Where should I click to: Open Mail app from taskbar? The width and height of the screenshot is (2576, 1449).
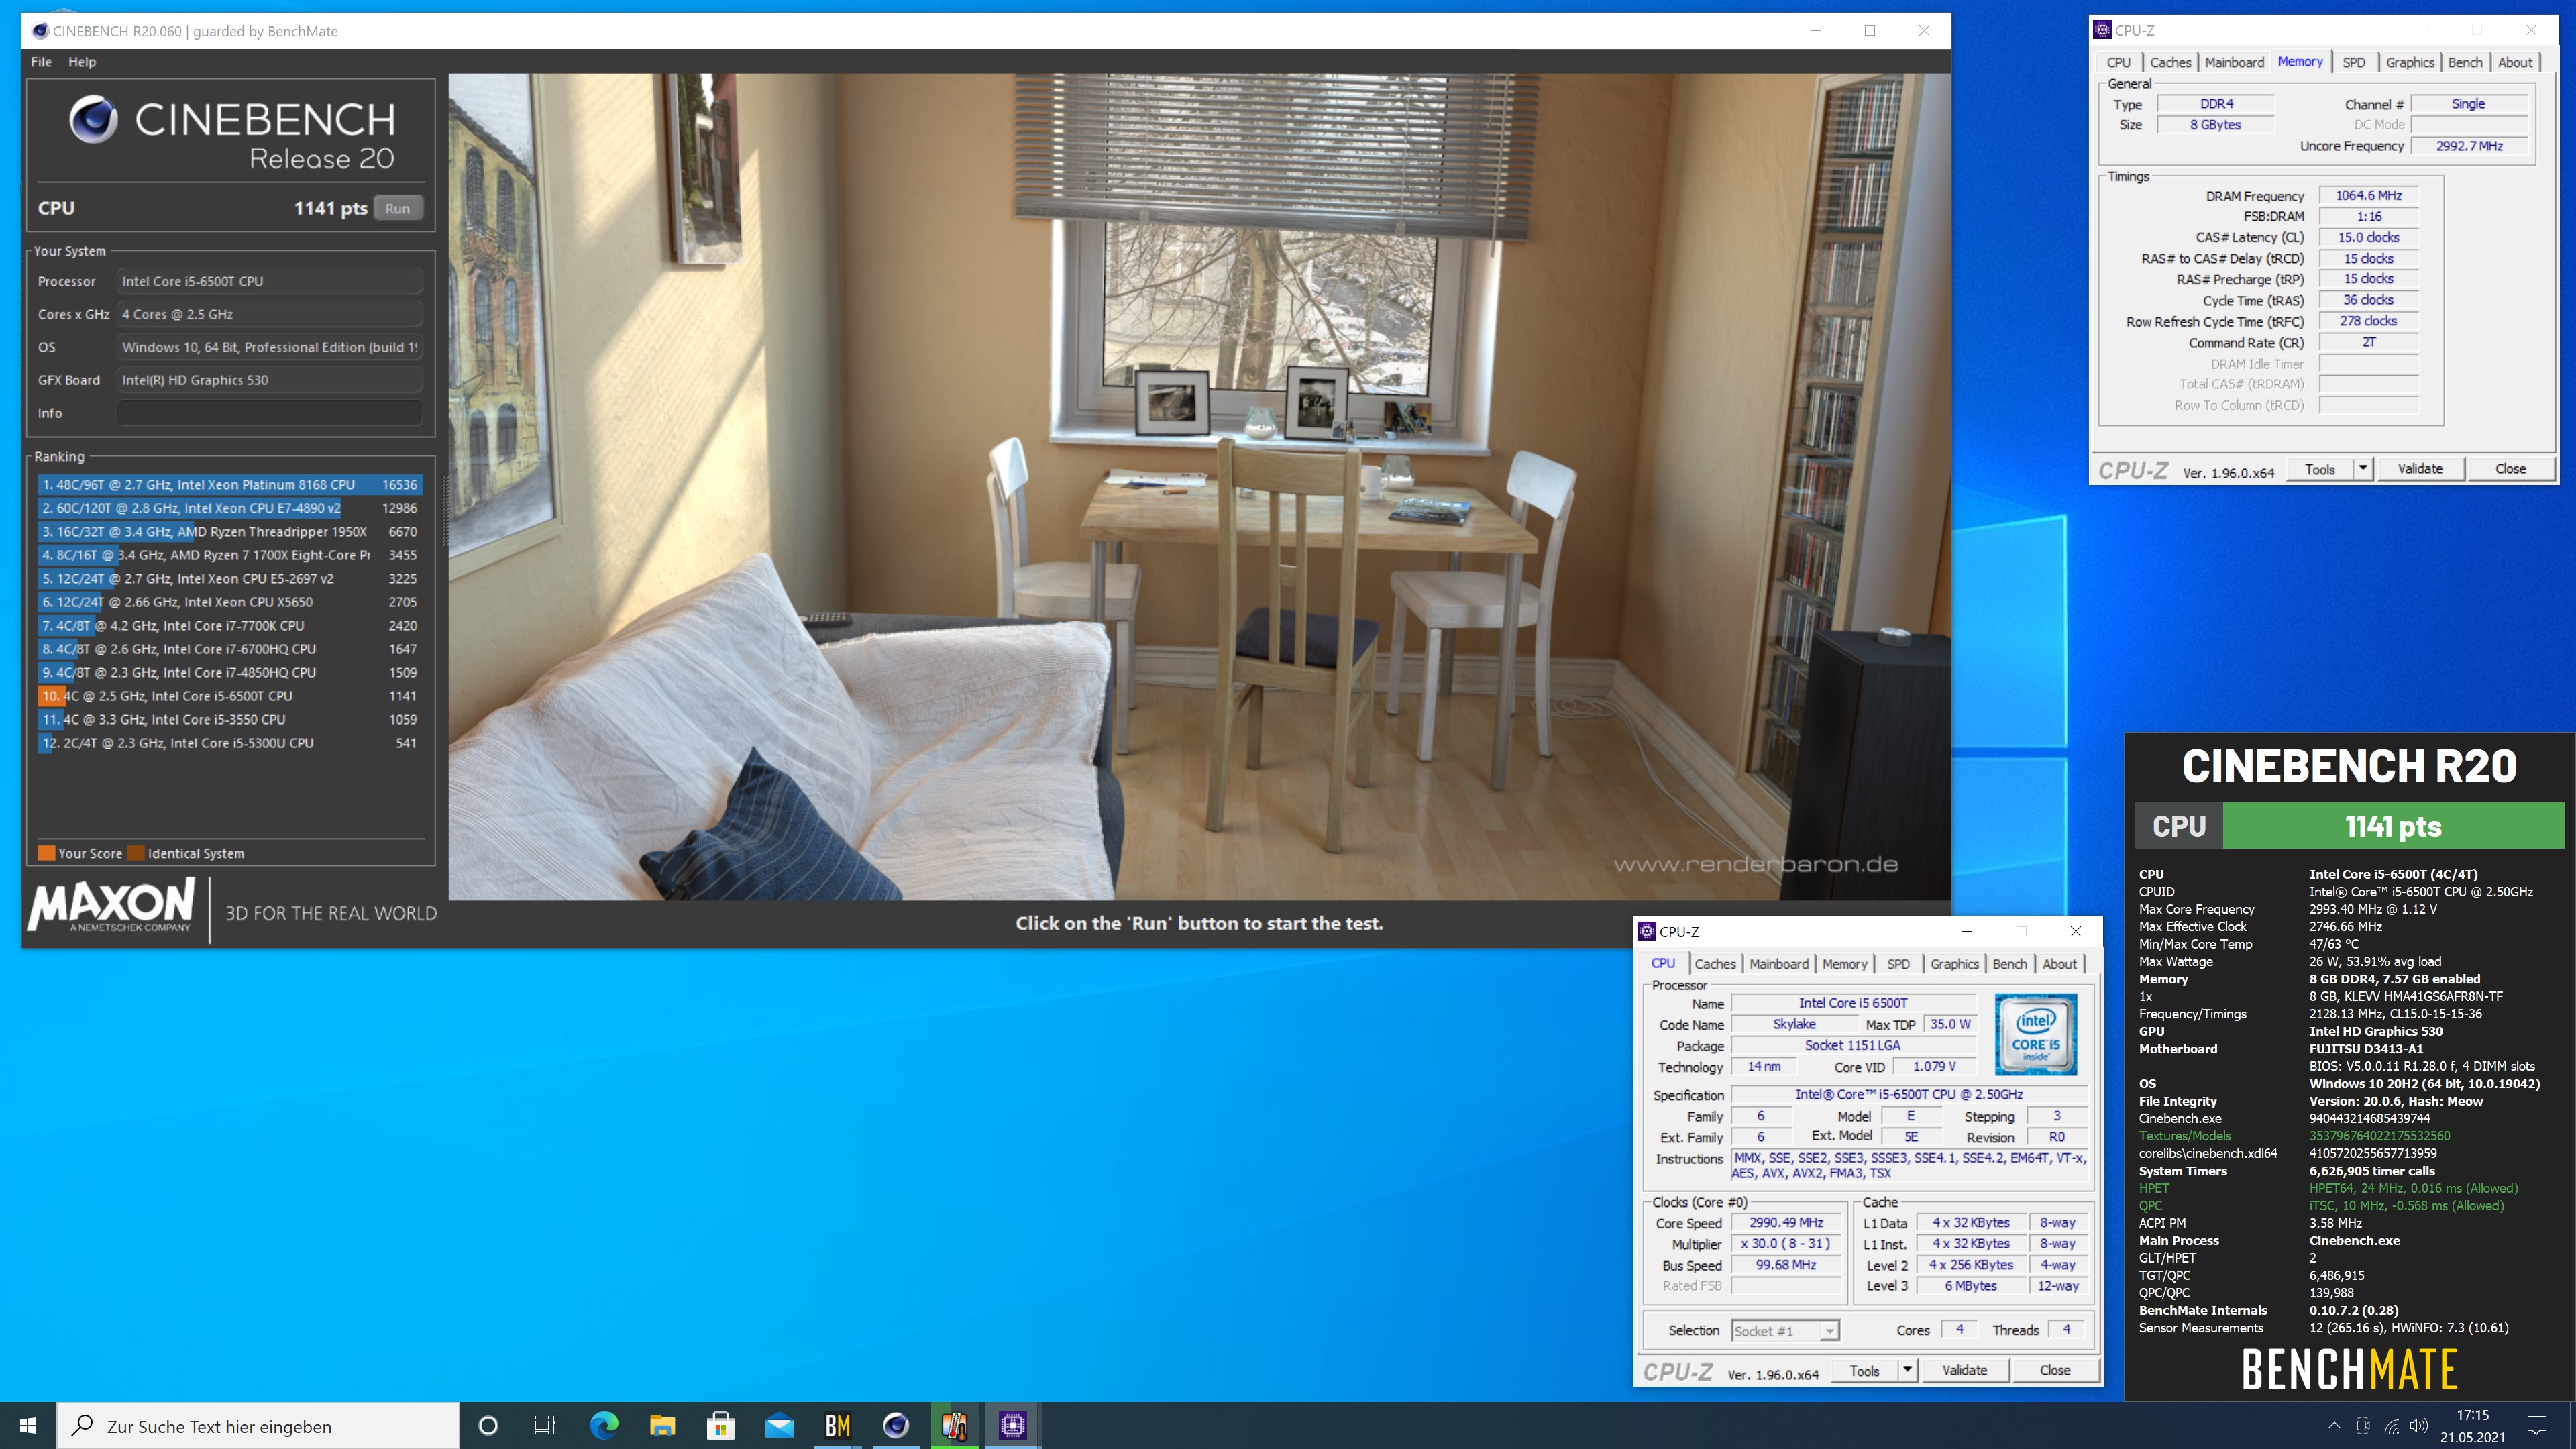point(779,1425)
